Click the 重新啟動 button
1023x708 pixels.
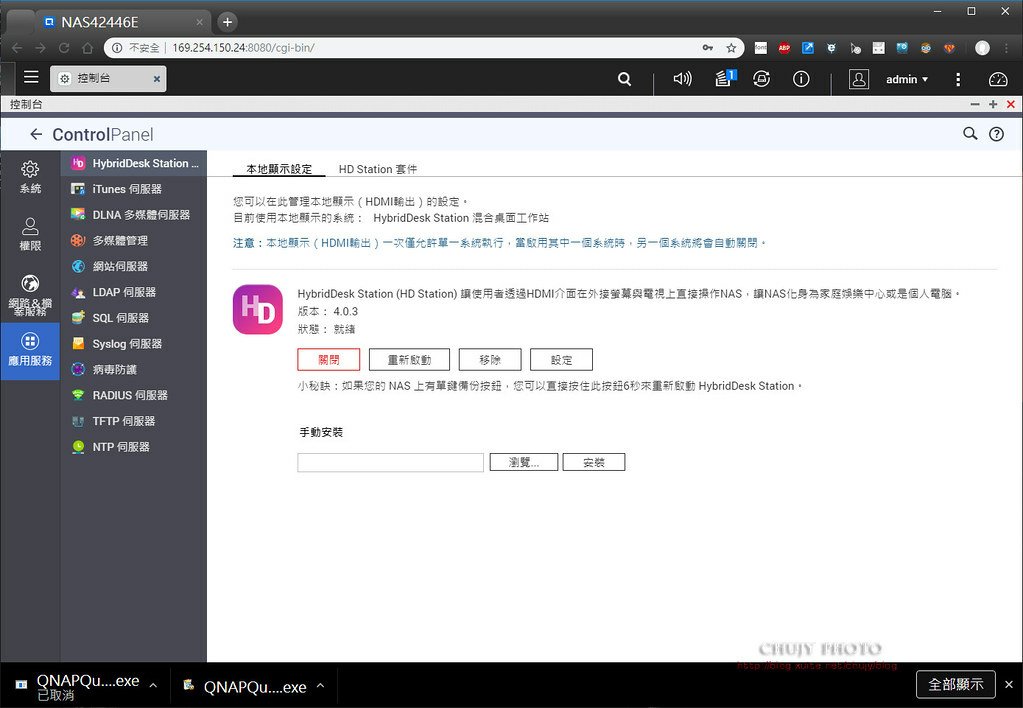pyautogui.click(x=409, y=360)
